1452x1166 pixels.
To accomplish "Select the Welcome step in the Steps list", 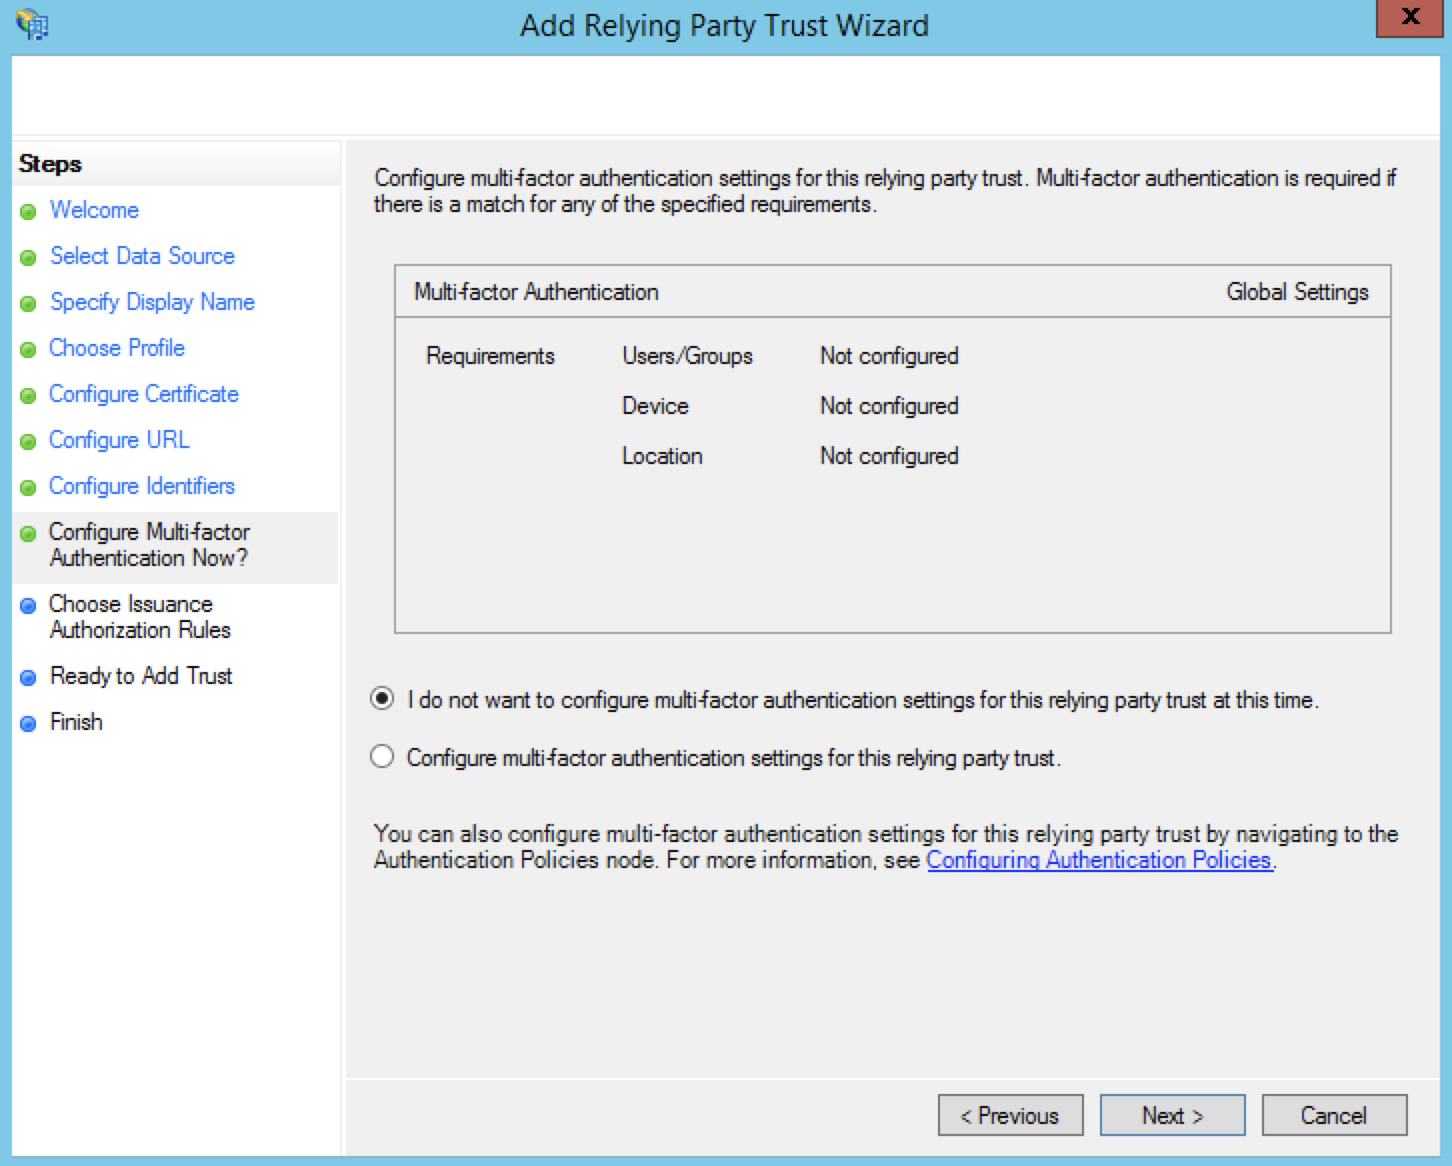I will (x=93, y=211).
